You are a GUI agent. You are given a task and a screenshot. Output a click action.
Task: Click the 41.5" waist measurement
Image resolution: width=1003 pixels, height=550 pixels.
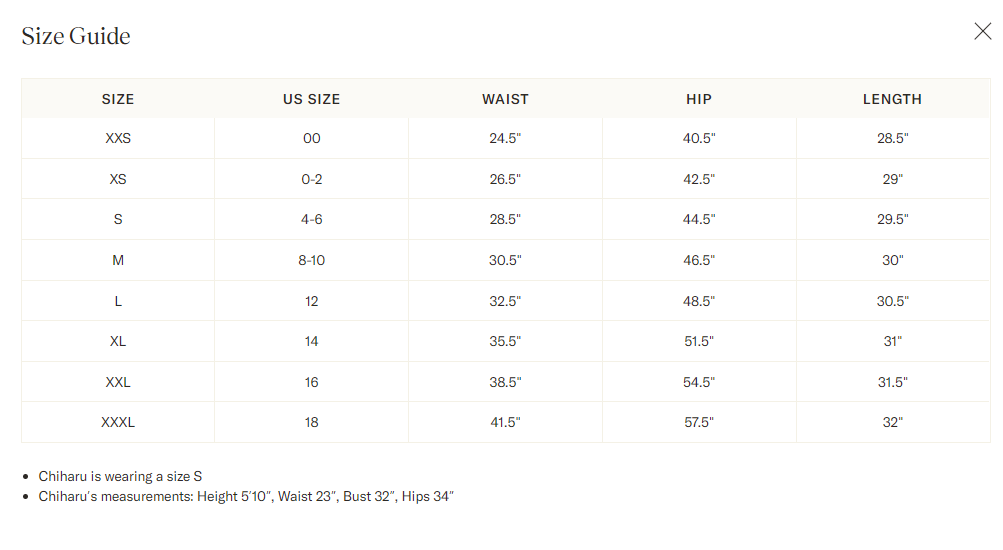click(505, 422)
